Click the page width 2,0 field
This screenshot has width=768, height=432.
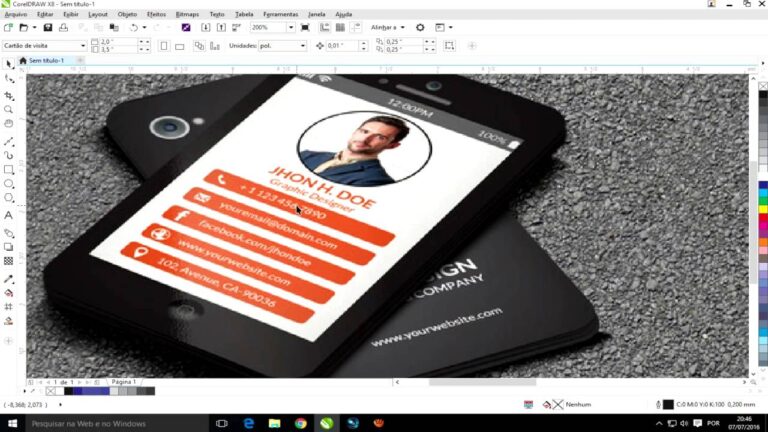coord(118,42)
